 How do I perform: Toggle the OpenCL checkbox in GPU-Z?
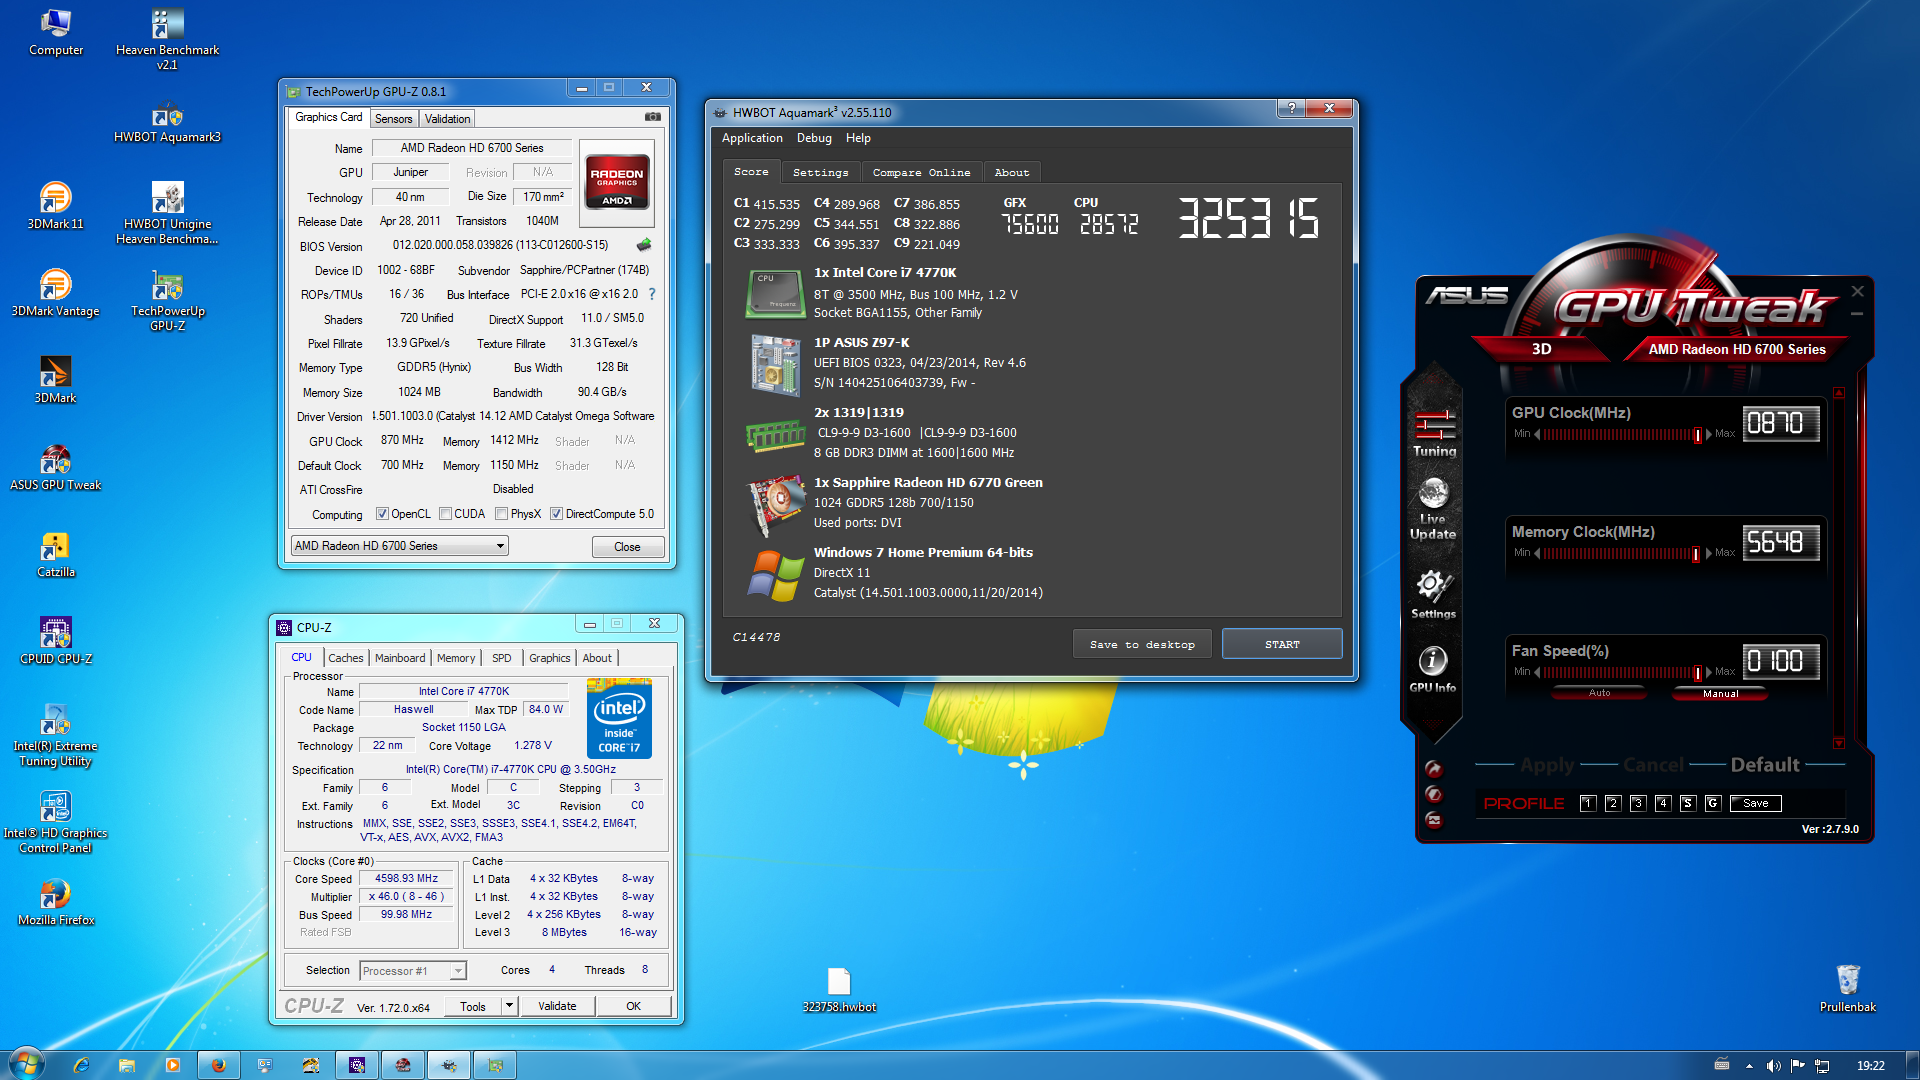pyautogui.click(x=382, y=514)
